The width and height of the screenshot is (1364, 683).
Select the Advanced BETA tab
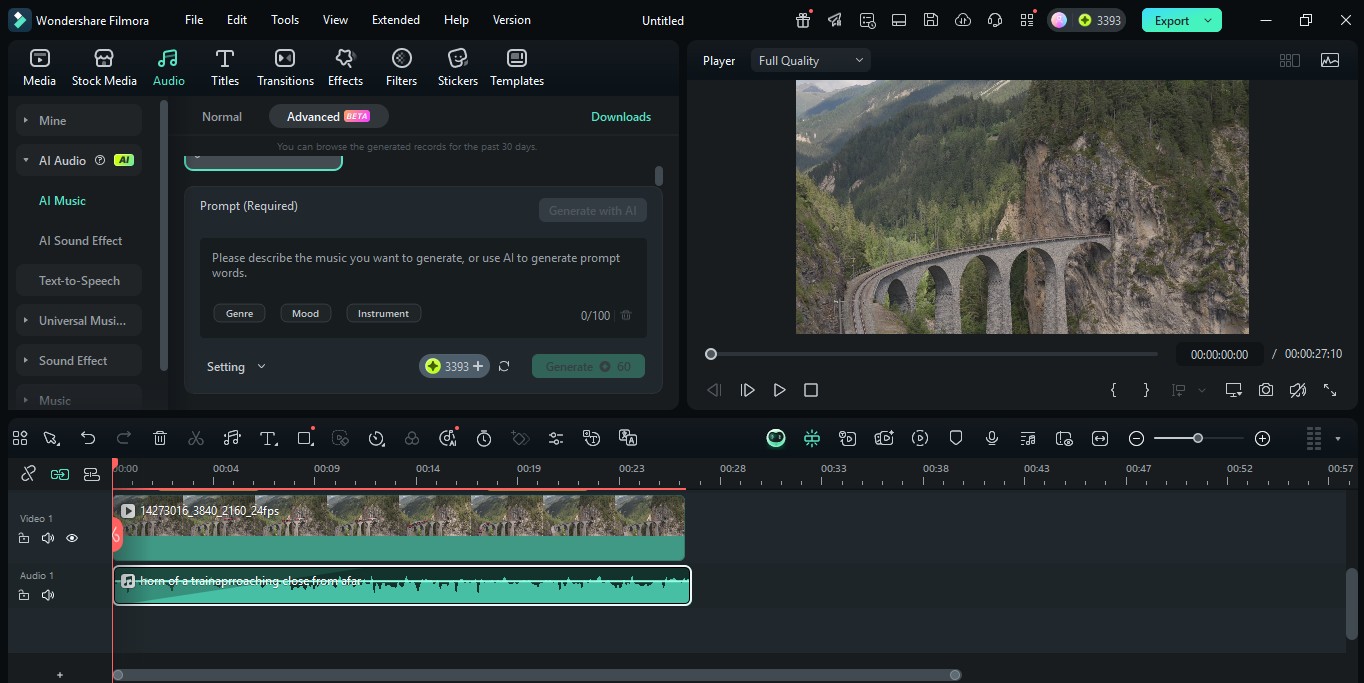point(328,117)
